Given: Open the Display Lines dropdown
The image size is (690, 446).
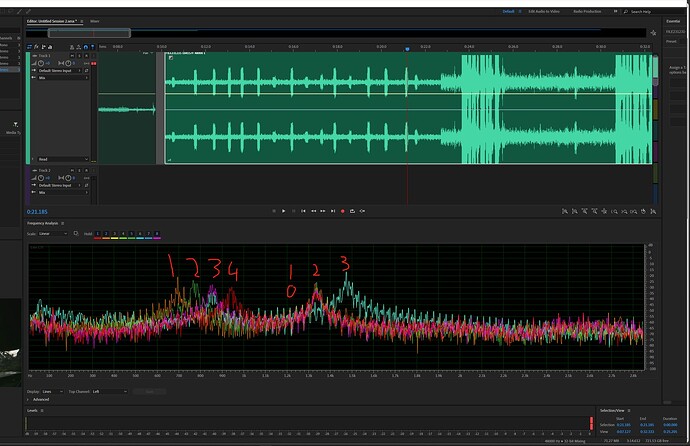Looking at the screenshot, I should point(53,391).
